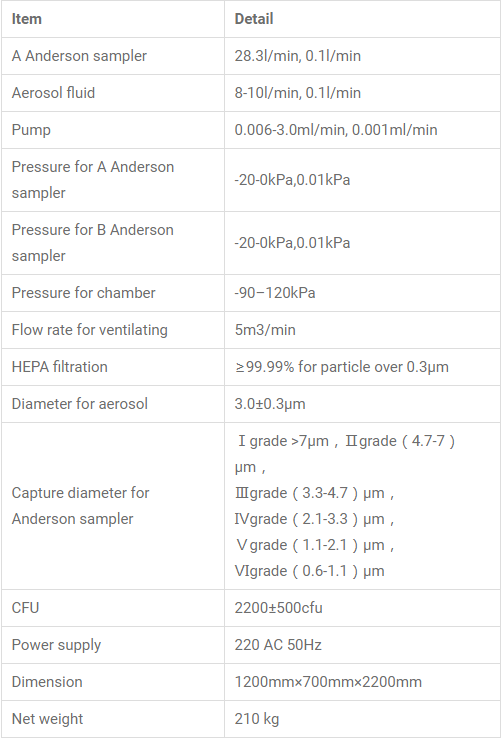502x738 pixels.
Task: Select the A Anderson sampler row label
Action: pos(79,56)
